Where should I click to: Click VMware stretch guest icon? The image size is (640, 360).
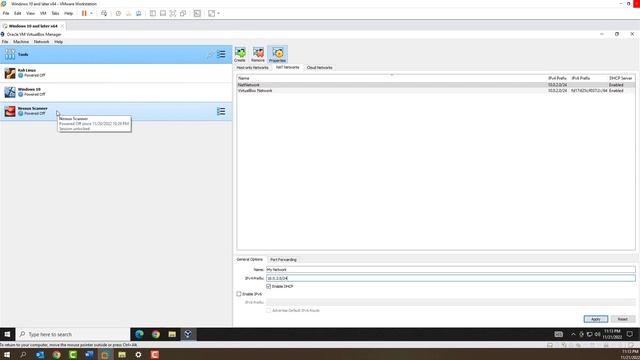[x=212, y=13]
